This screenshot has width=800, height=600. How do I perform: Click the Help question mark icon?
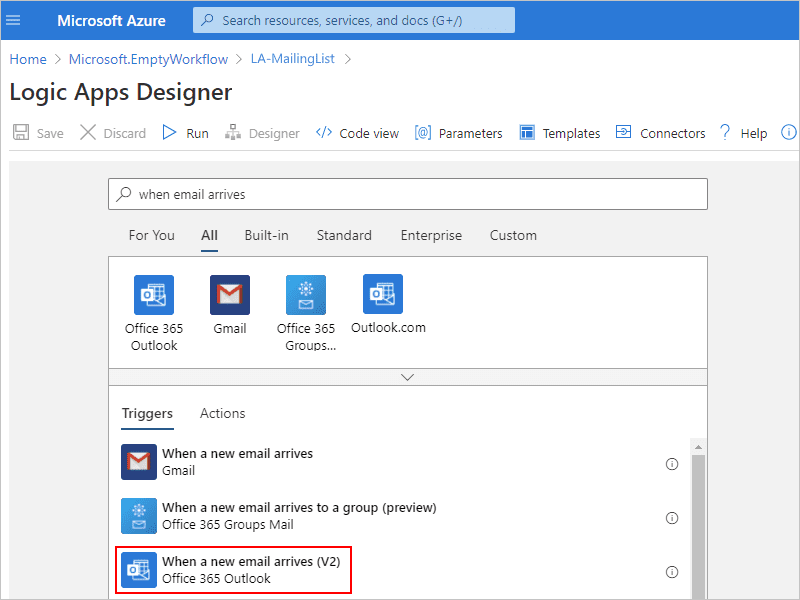click(x=725, y=133)
